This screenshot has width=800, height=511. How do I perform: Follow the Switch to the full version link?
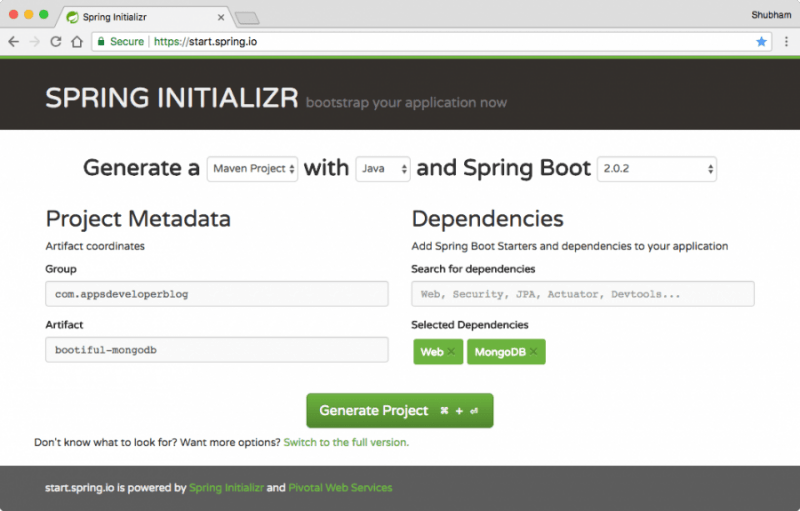tap(346, 442)
